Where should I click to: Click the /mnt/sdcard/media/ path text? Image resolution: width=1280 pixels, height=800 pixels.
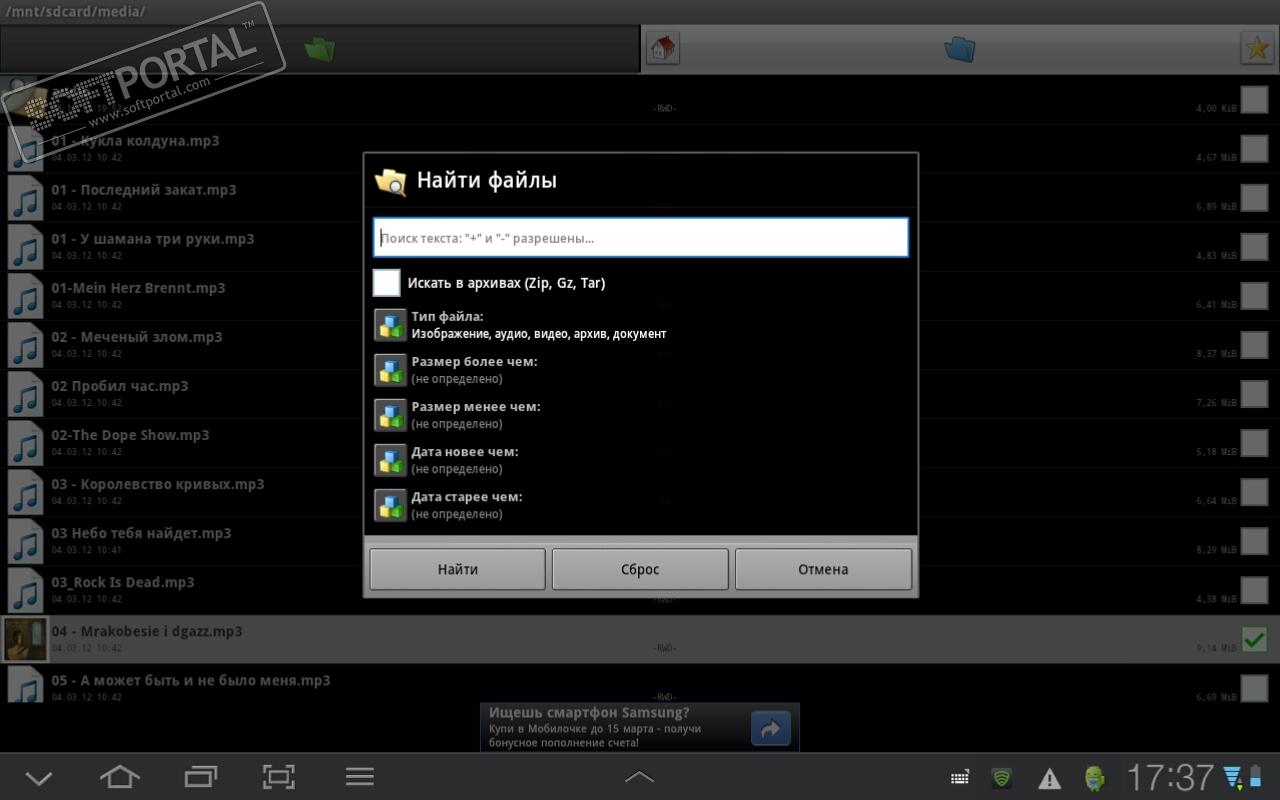tap(74, 12)
